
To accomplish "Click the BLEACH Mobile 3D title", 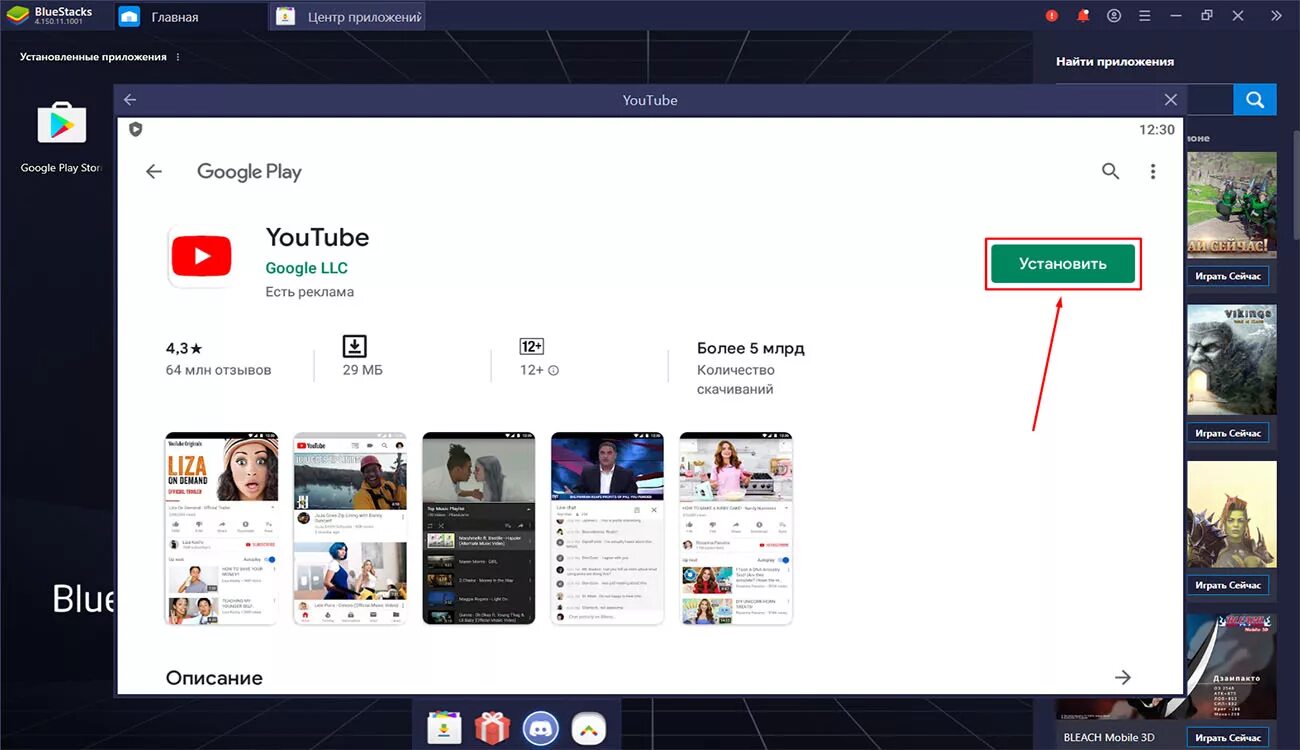I will [1108, 738].
